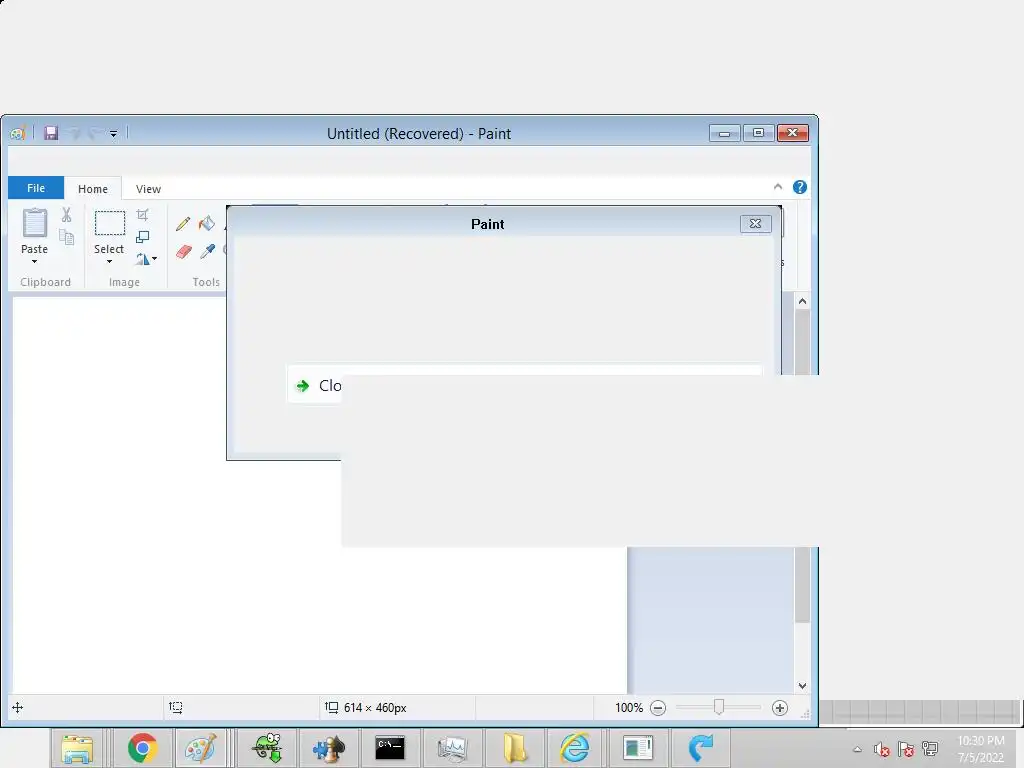Switch to the View ribbon tab
Image resolution: width=1024 pixels, height=768 pixels.
148,189
